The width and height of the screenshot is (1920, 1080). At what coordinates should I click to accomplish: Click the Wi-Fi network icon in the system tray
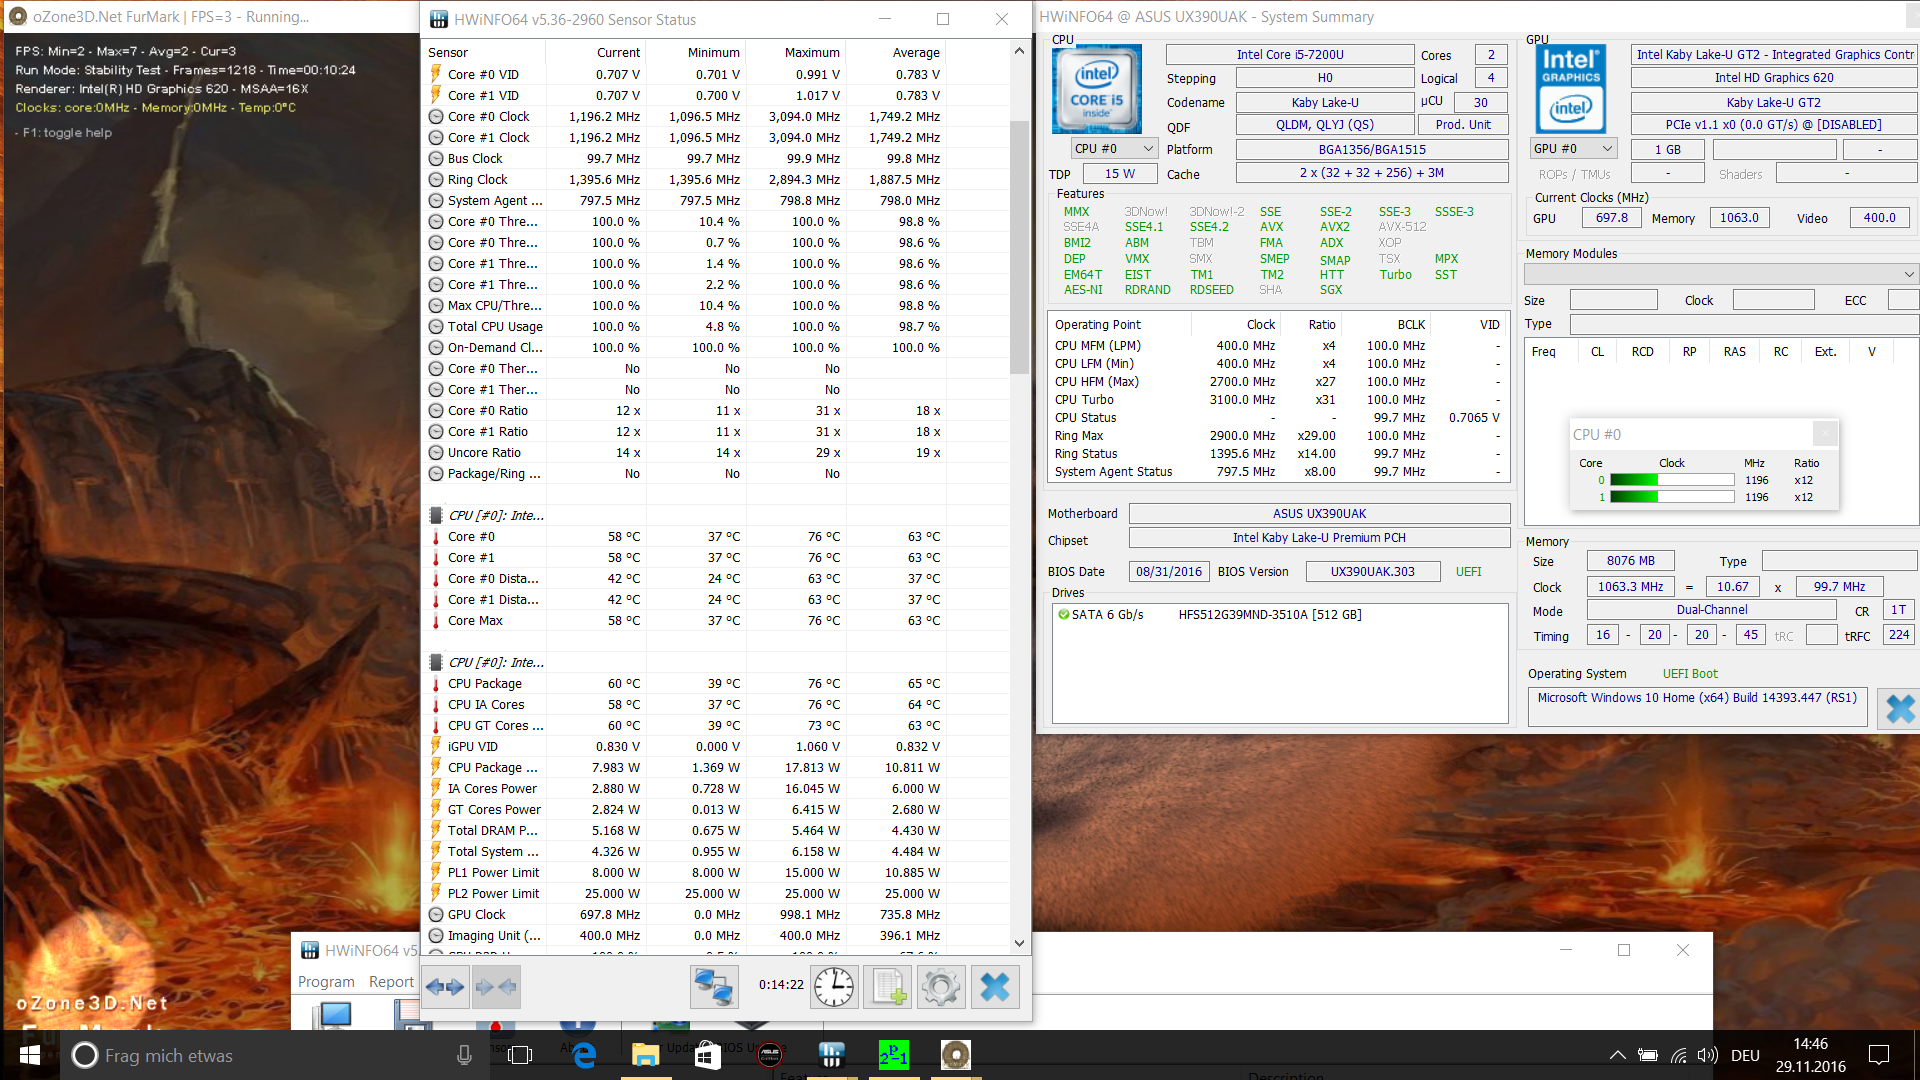pos(1678,1055)
